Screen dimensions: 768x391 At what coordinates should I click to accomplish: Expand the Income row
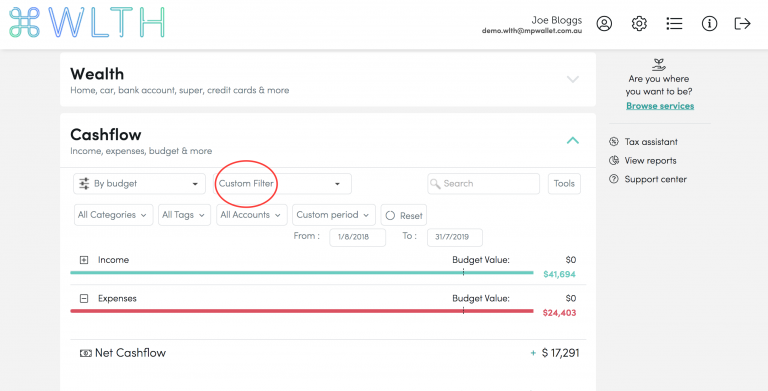[x=84, y=260]
